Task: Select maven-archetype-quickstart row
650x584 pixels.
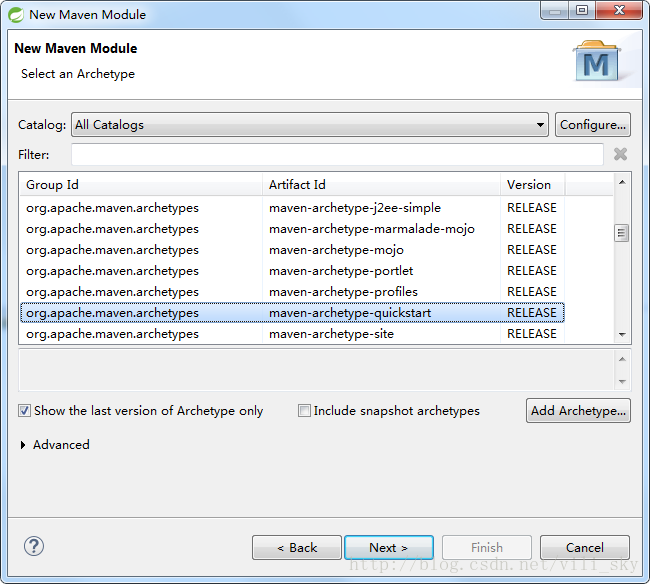Action: tap(292, 313)
